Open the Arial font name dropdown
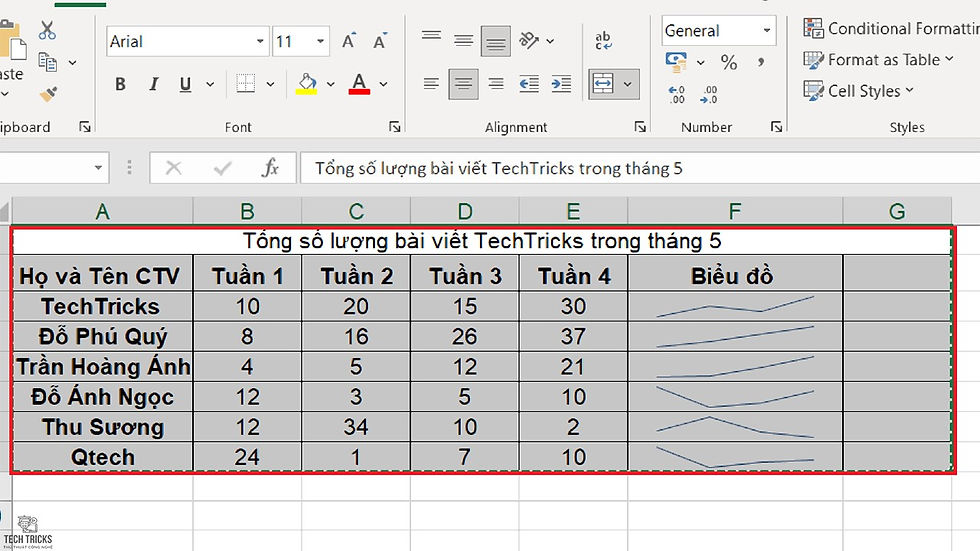 260,41
